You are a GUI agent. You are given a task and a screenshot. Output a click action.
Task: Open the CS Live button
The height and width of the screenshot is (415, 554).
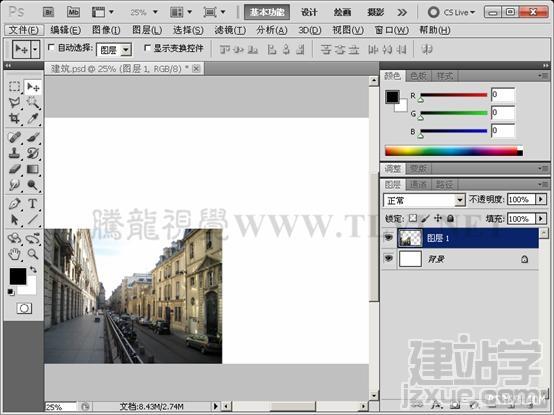tap(452, 12)
